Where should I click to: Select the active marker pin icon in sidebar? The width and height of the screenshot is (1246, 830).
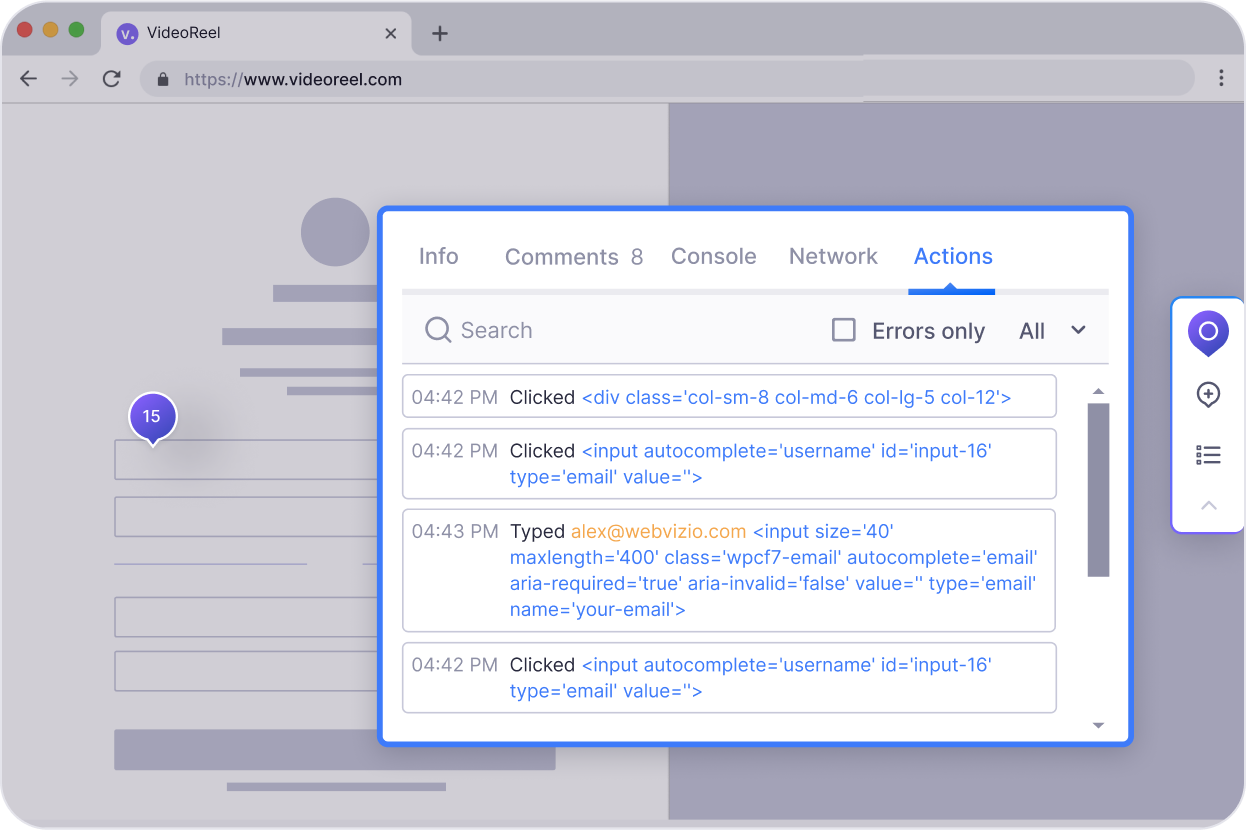1208,332
